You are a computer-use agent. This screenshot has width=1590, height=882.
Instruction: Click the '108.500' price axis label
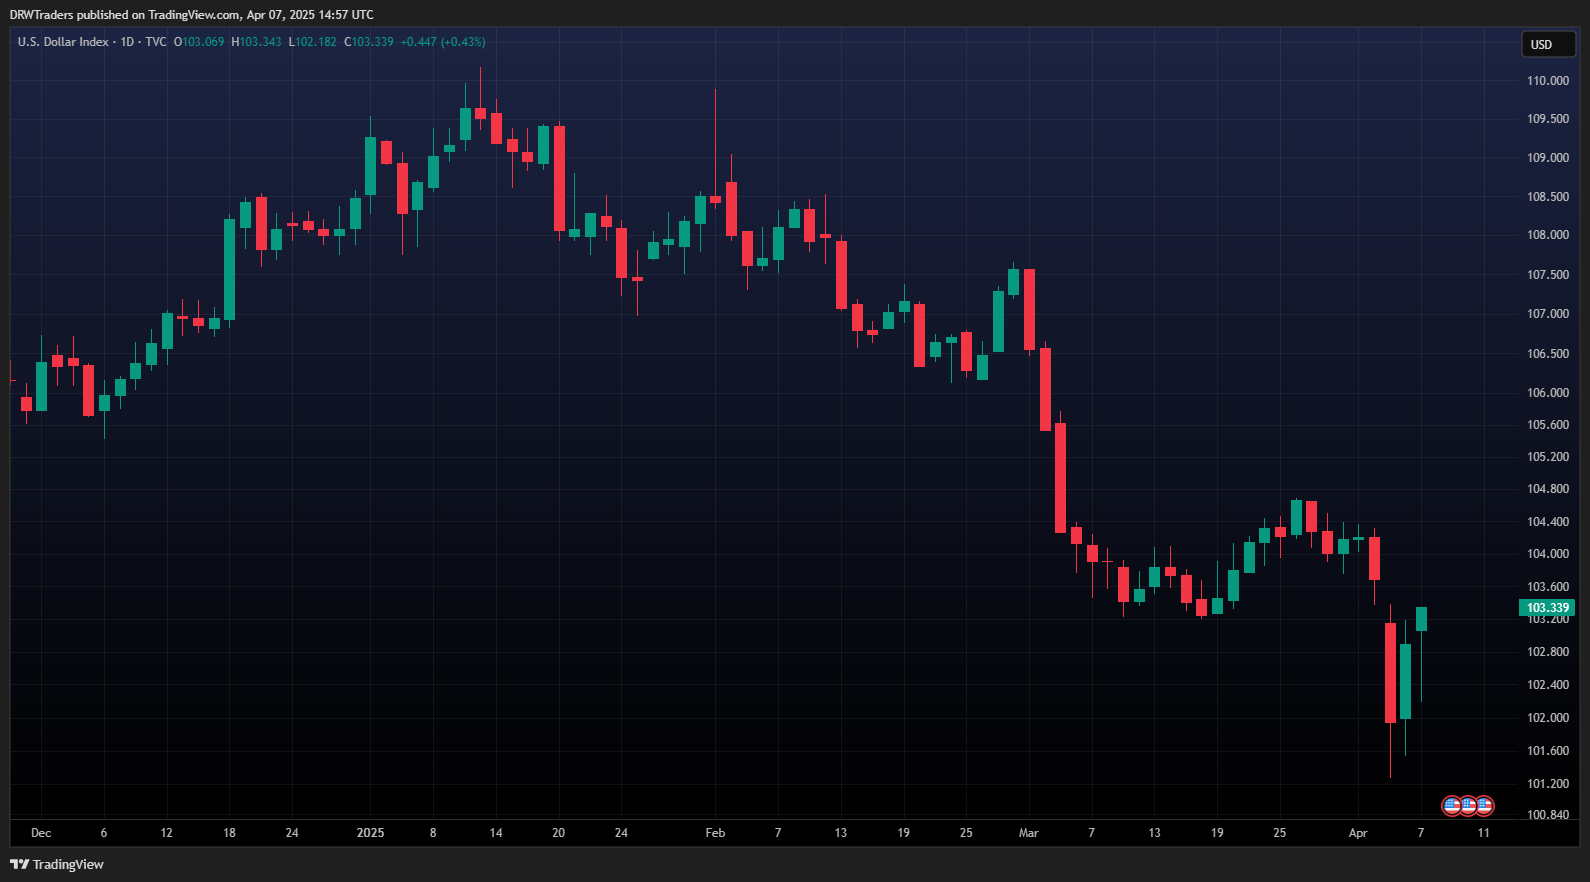pos(1547,197)
